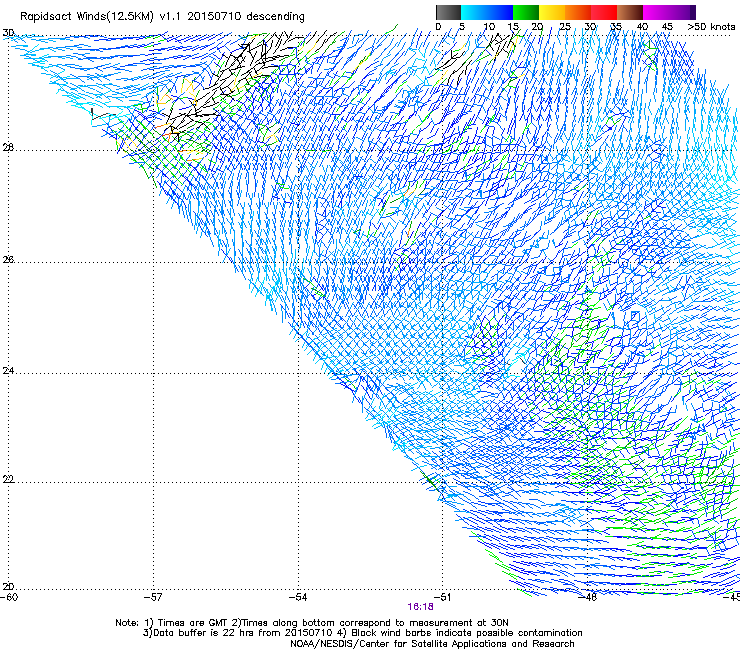740x650 pixels.
Task: Click the latitude label 24
Action: 8,371
